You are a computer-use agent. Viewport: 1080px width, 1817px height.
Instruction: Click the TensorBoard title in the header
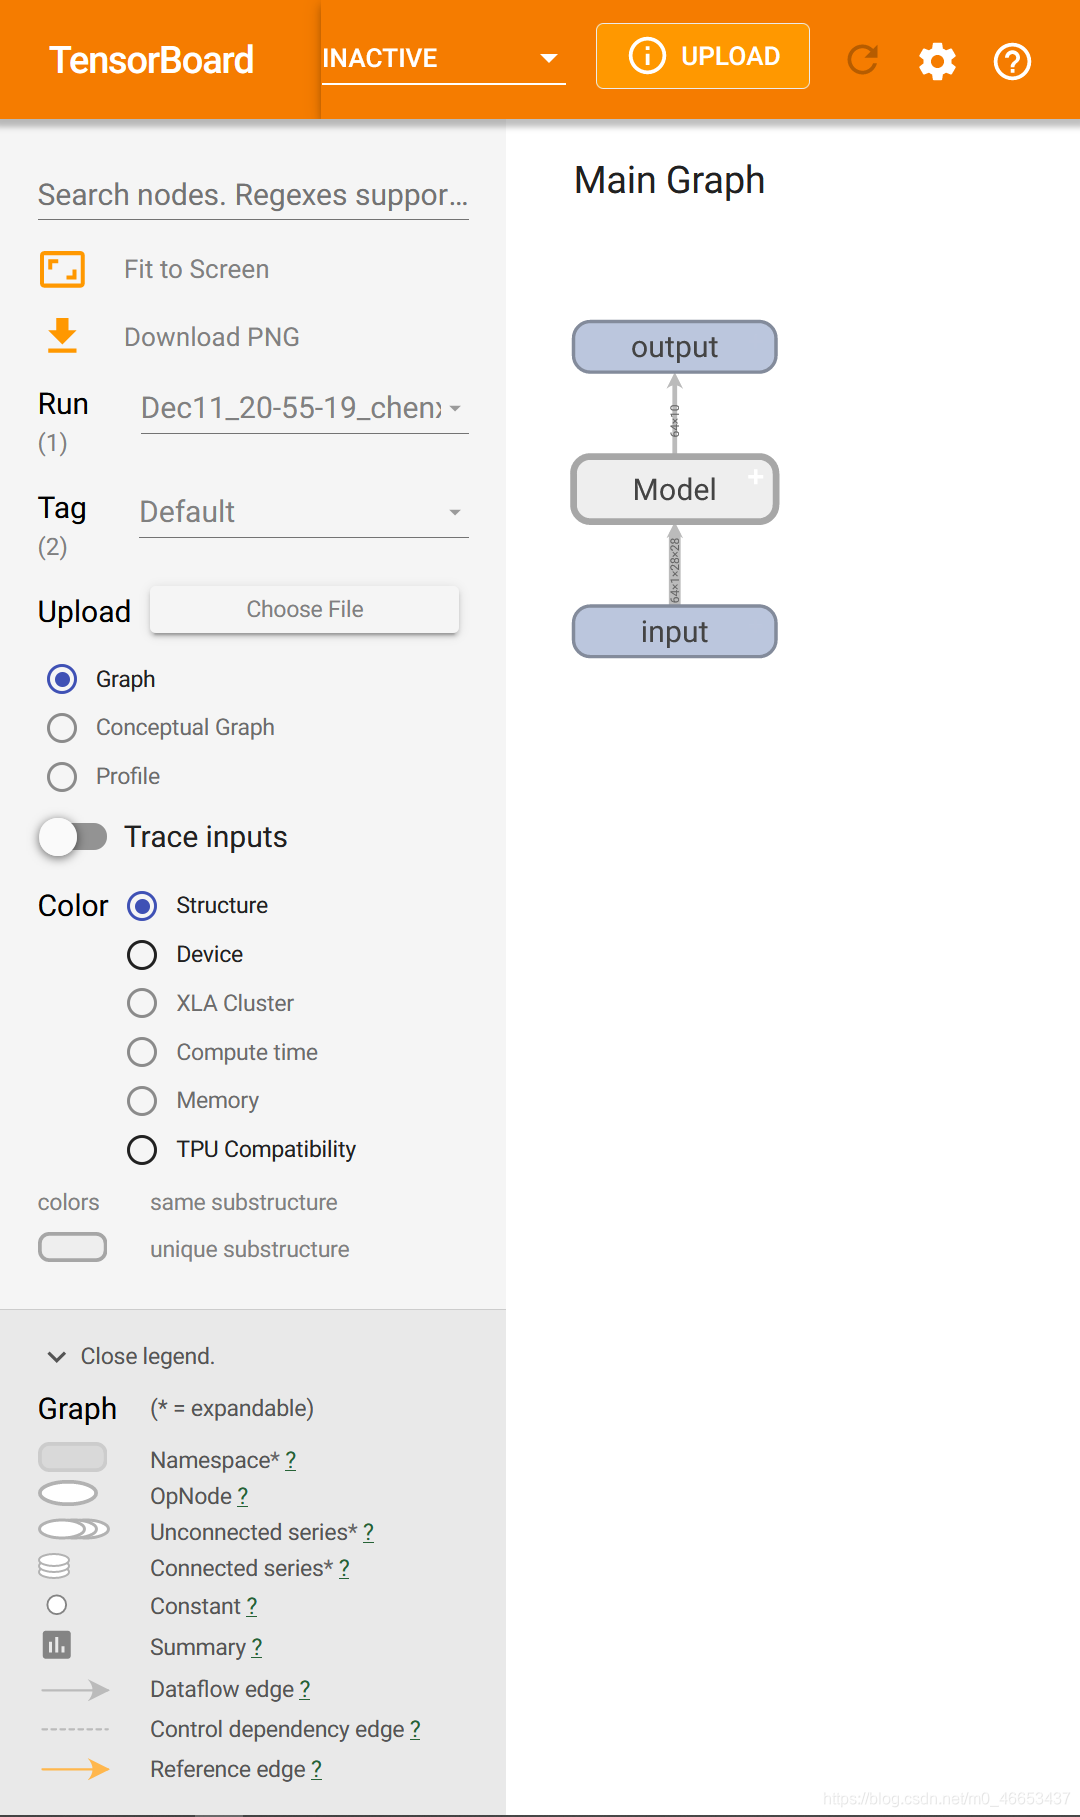click(151, 60)
